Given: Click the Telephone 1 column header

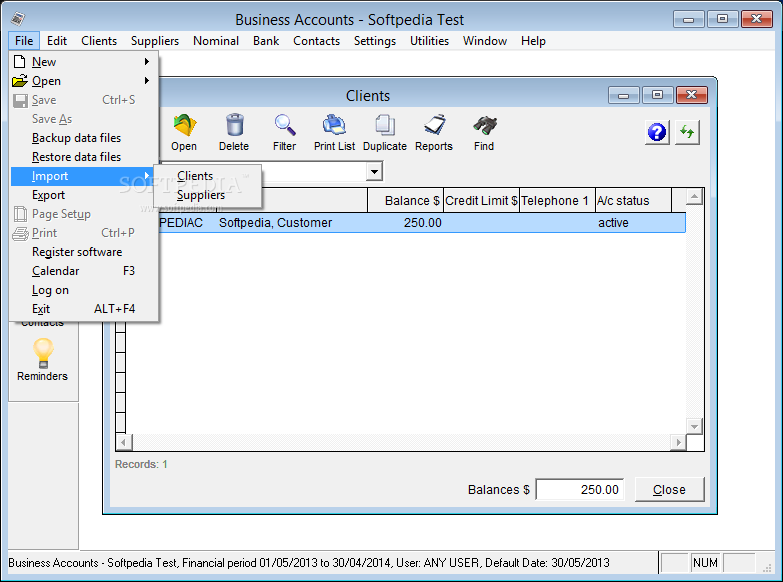Looking at the screenshot, I should (557, 200).
